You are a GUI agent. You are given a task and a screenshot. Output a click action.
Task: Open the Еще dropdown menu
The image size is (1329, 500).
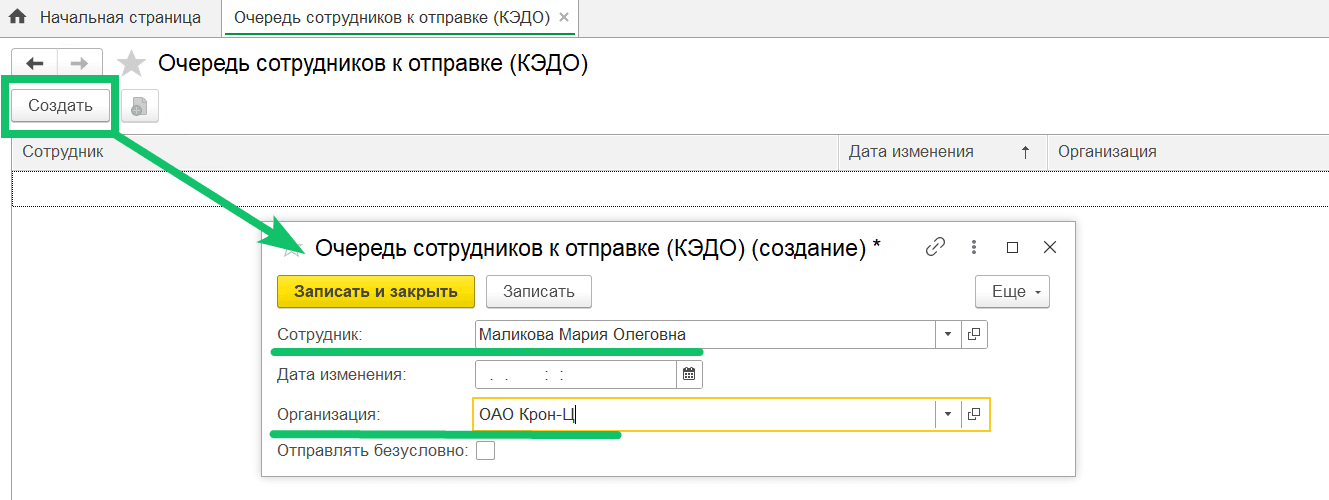[x=1011, y=292]
